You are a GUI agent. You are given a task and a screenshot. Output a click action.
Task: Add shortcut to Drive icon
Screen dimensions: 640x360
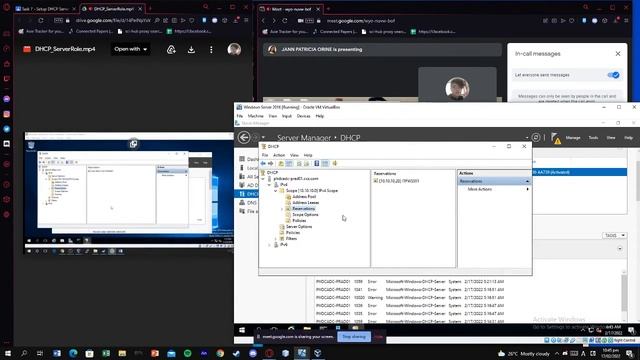click(171, 49)
